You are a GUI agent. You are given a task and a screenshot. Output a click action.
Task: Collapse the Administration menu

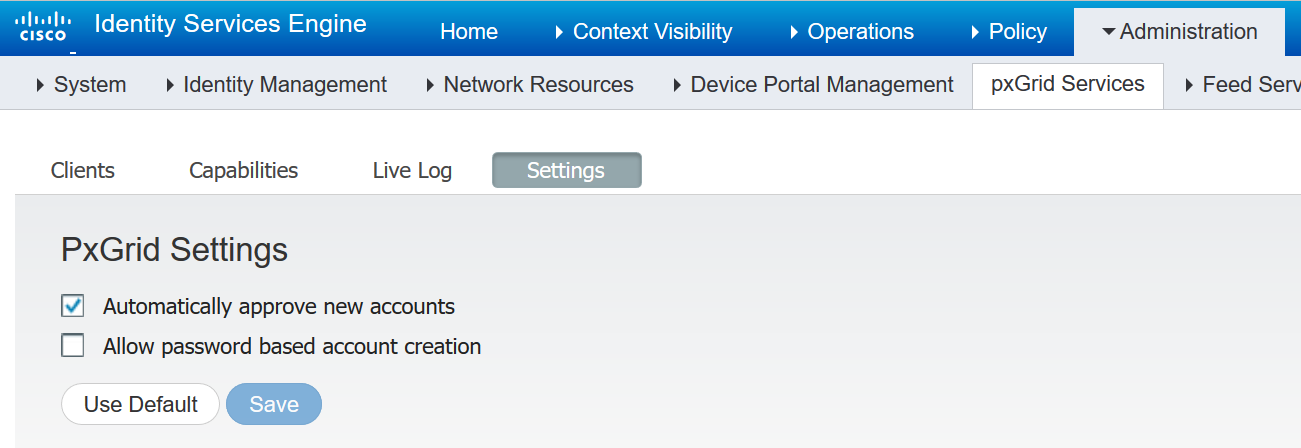click(1179, 32)
